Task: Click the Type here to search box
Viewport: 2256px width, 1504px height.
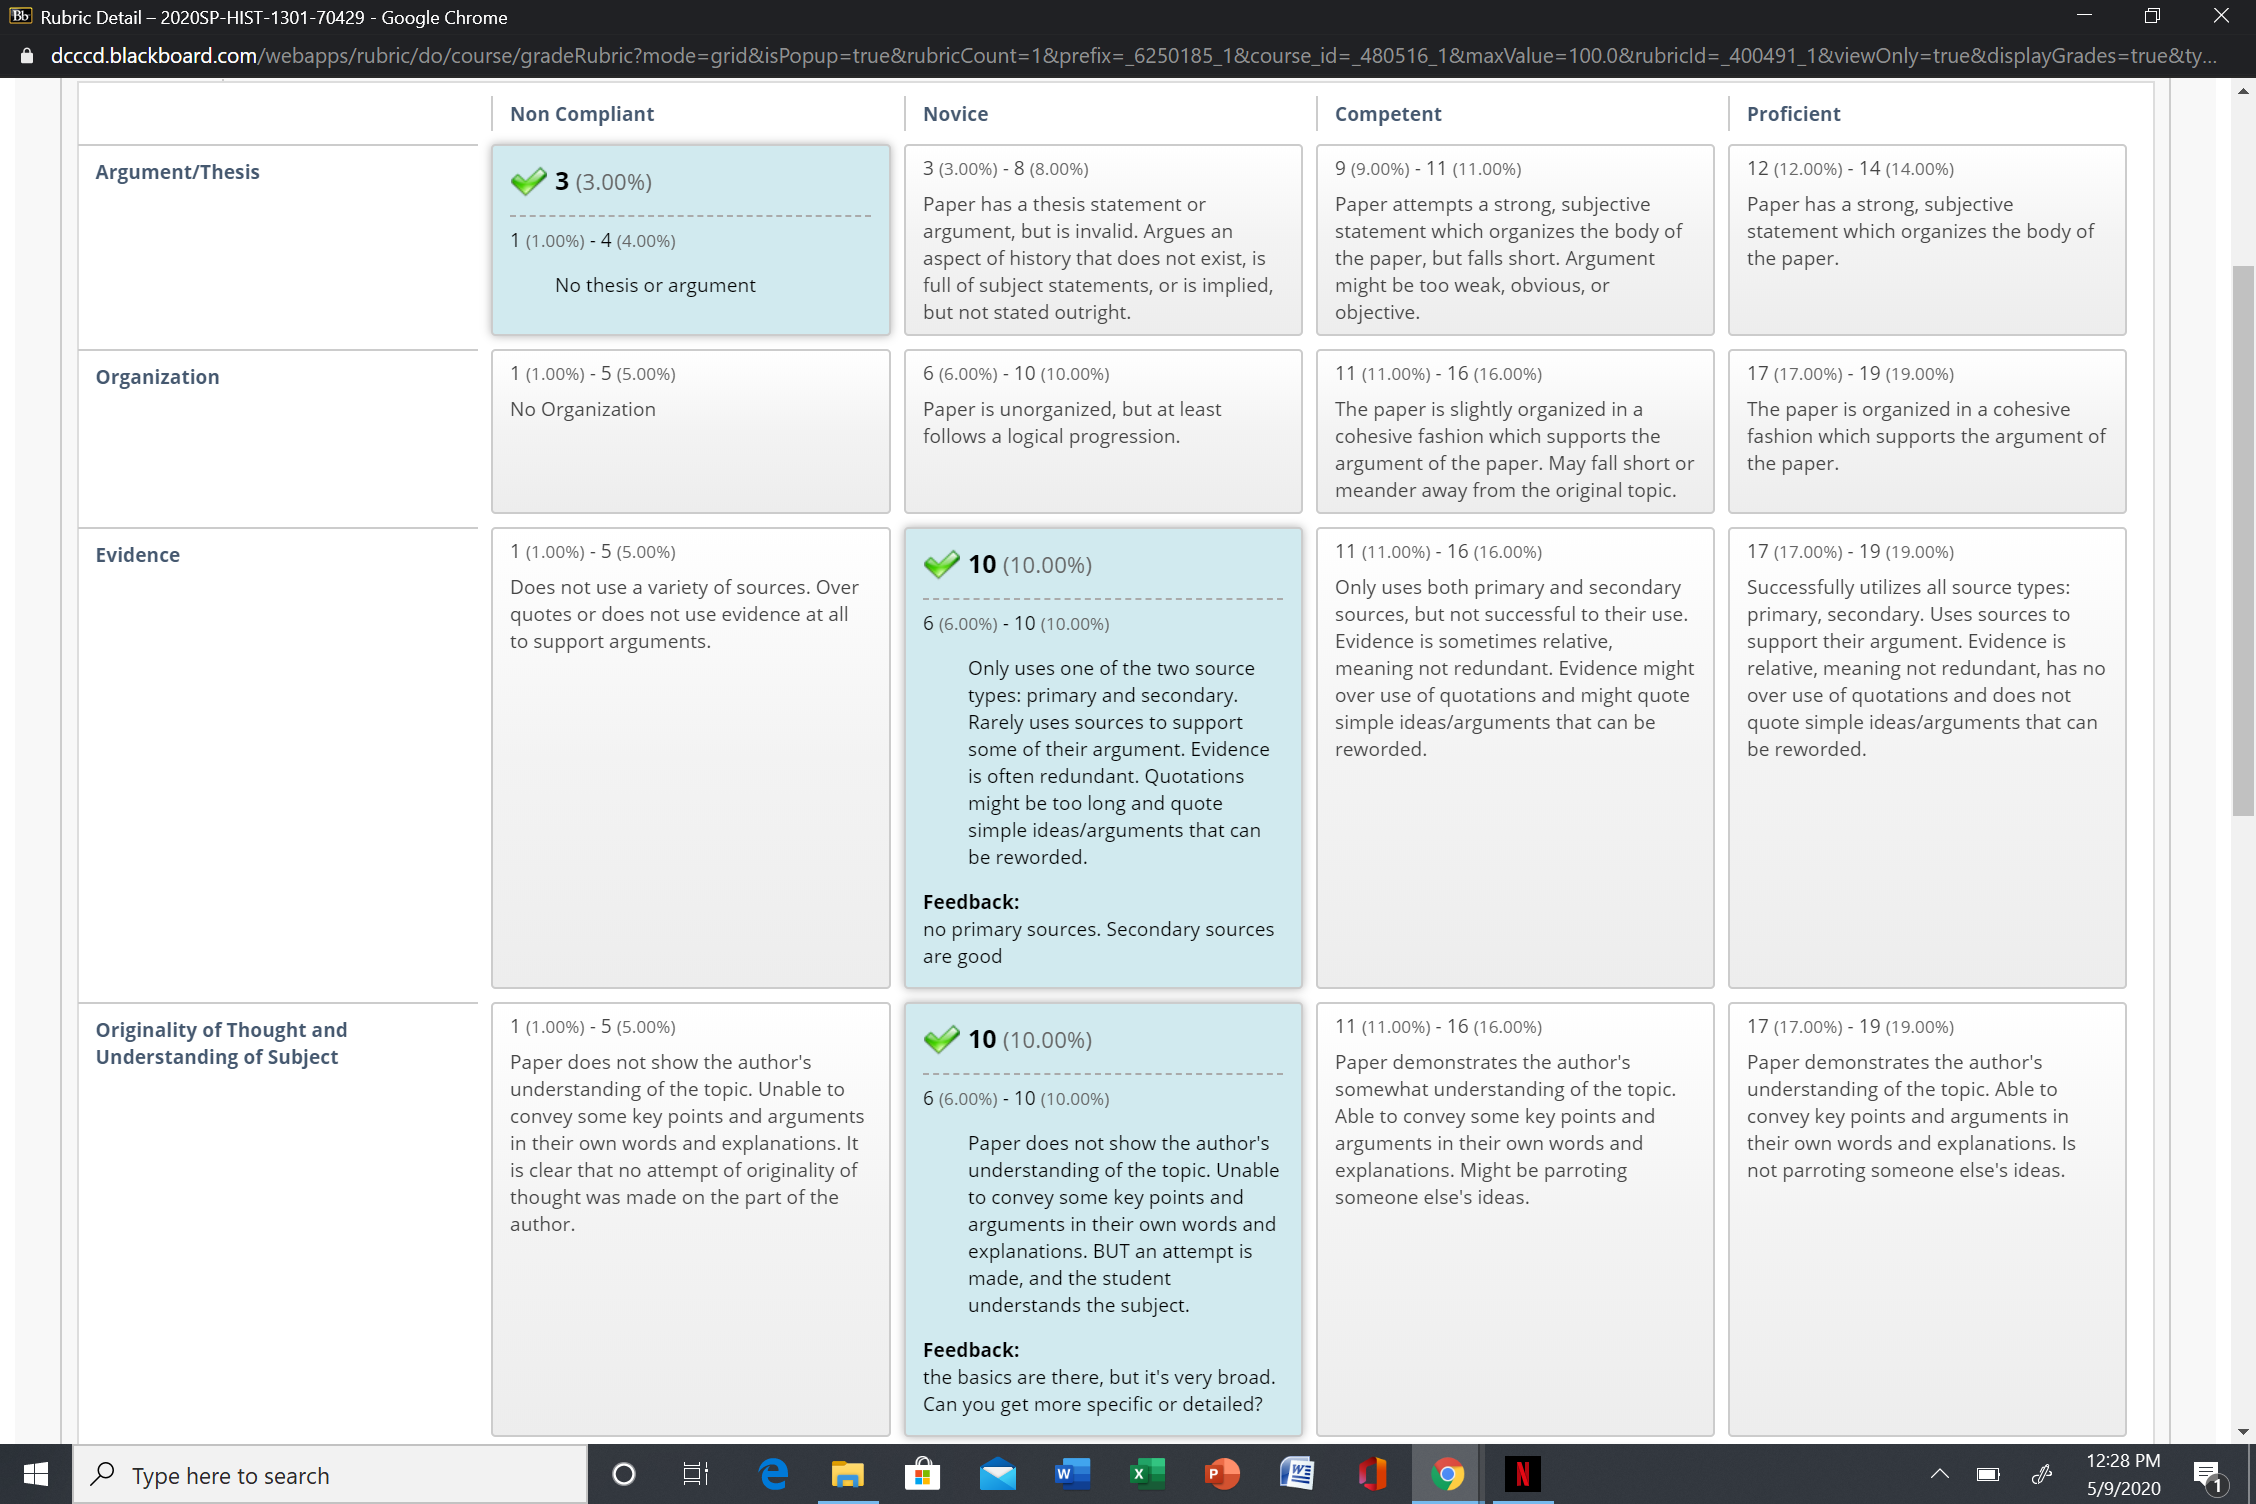Action: [330, 1474]
